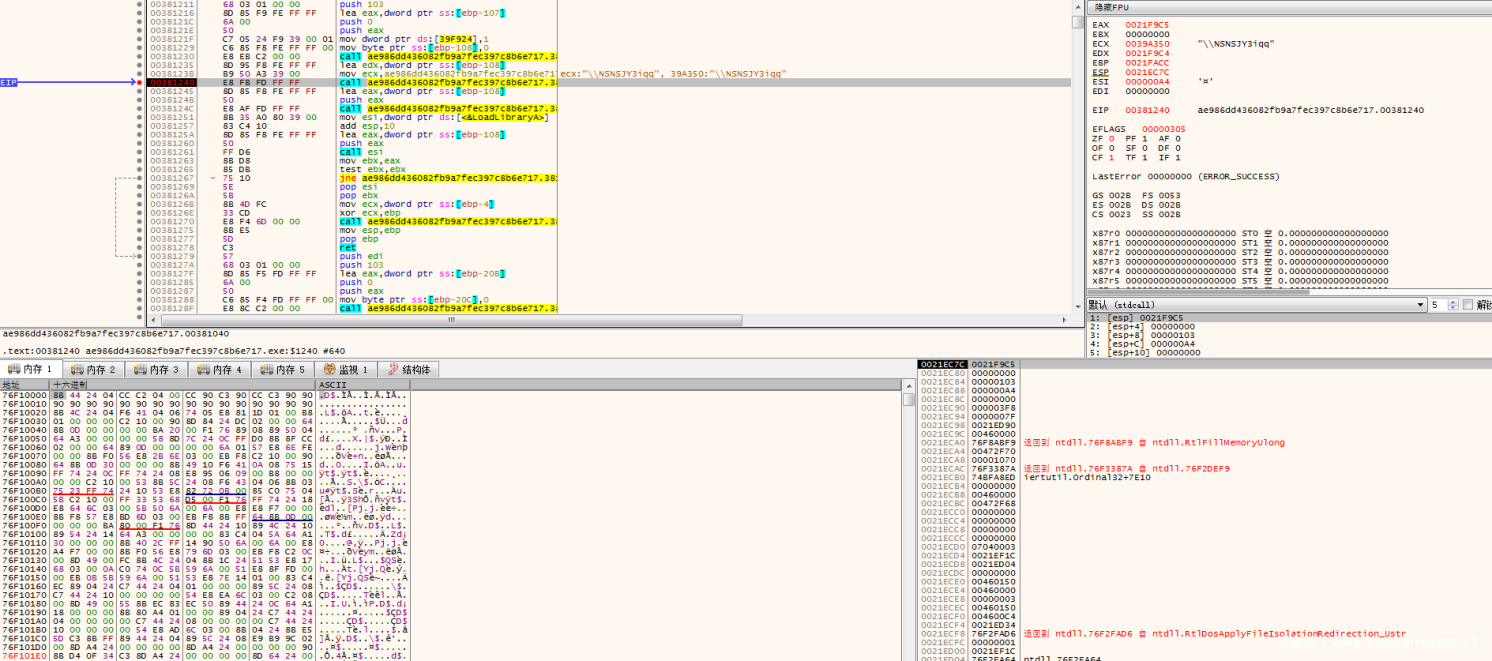Select the EAX register value 0021F9C5

[x=1145, y=24]
